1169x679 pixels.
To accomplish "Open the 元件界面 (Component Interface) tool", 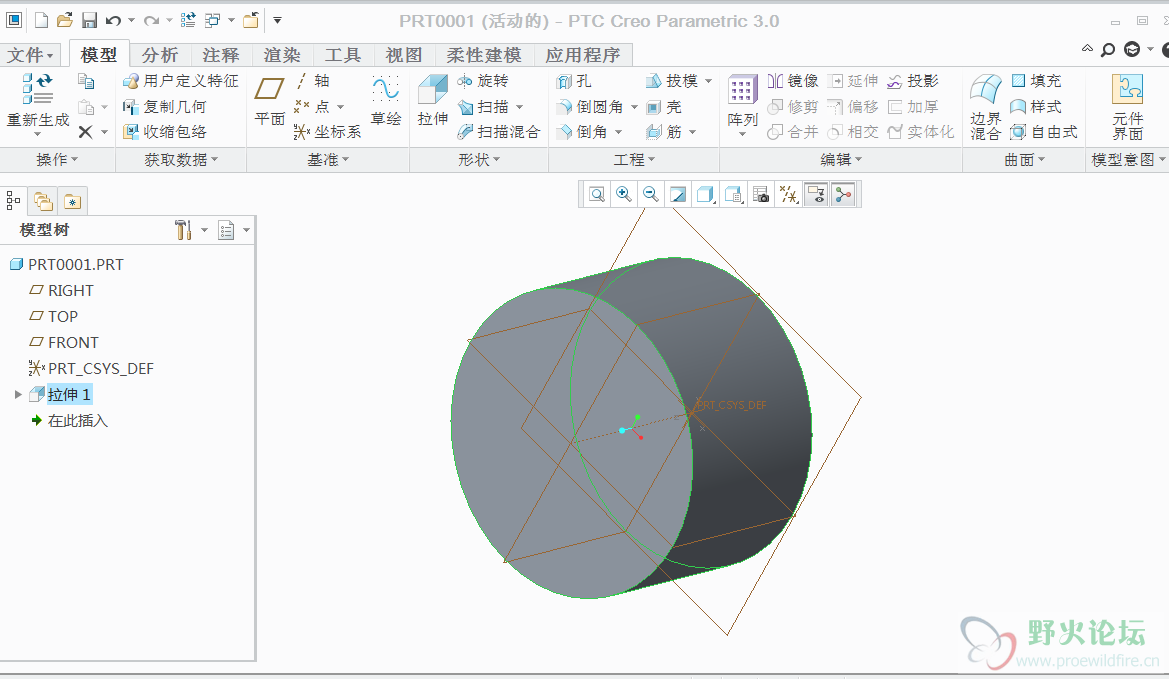I will pyautogui.click(x=1127, y=107).
